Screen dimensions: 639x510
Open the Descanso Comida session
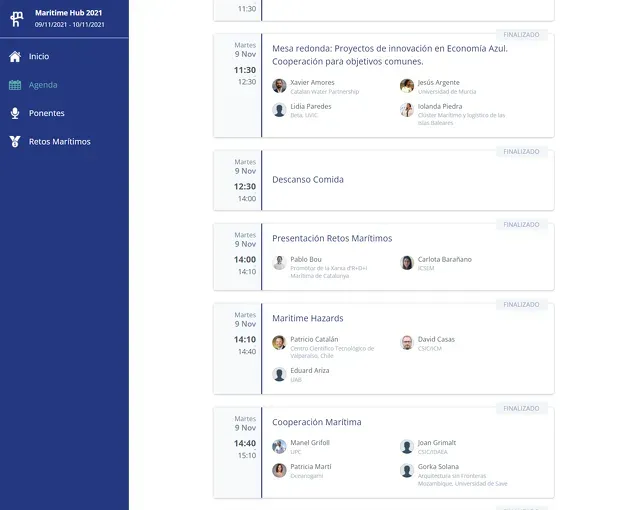308,179
